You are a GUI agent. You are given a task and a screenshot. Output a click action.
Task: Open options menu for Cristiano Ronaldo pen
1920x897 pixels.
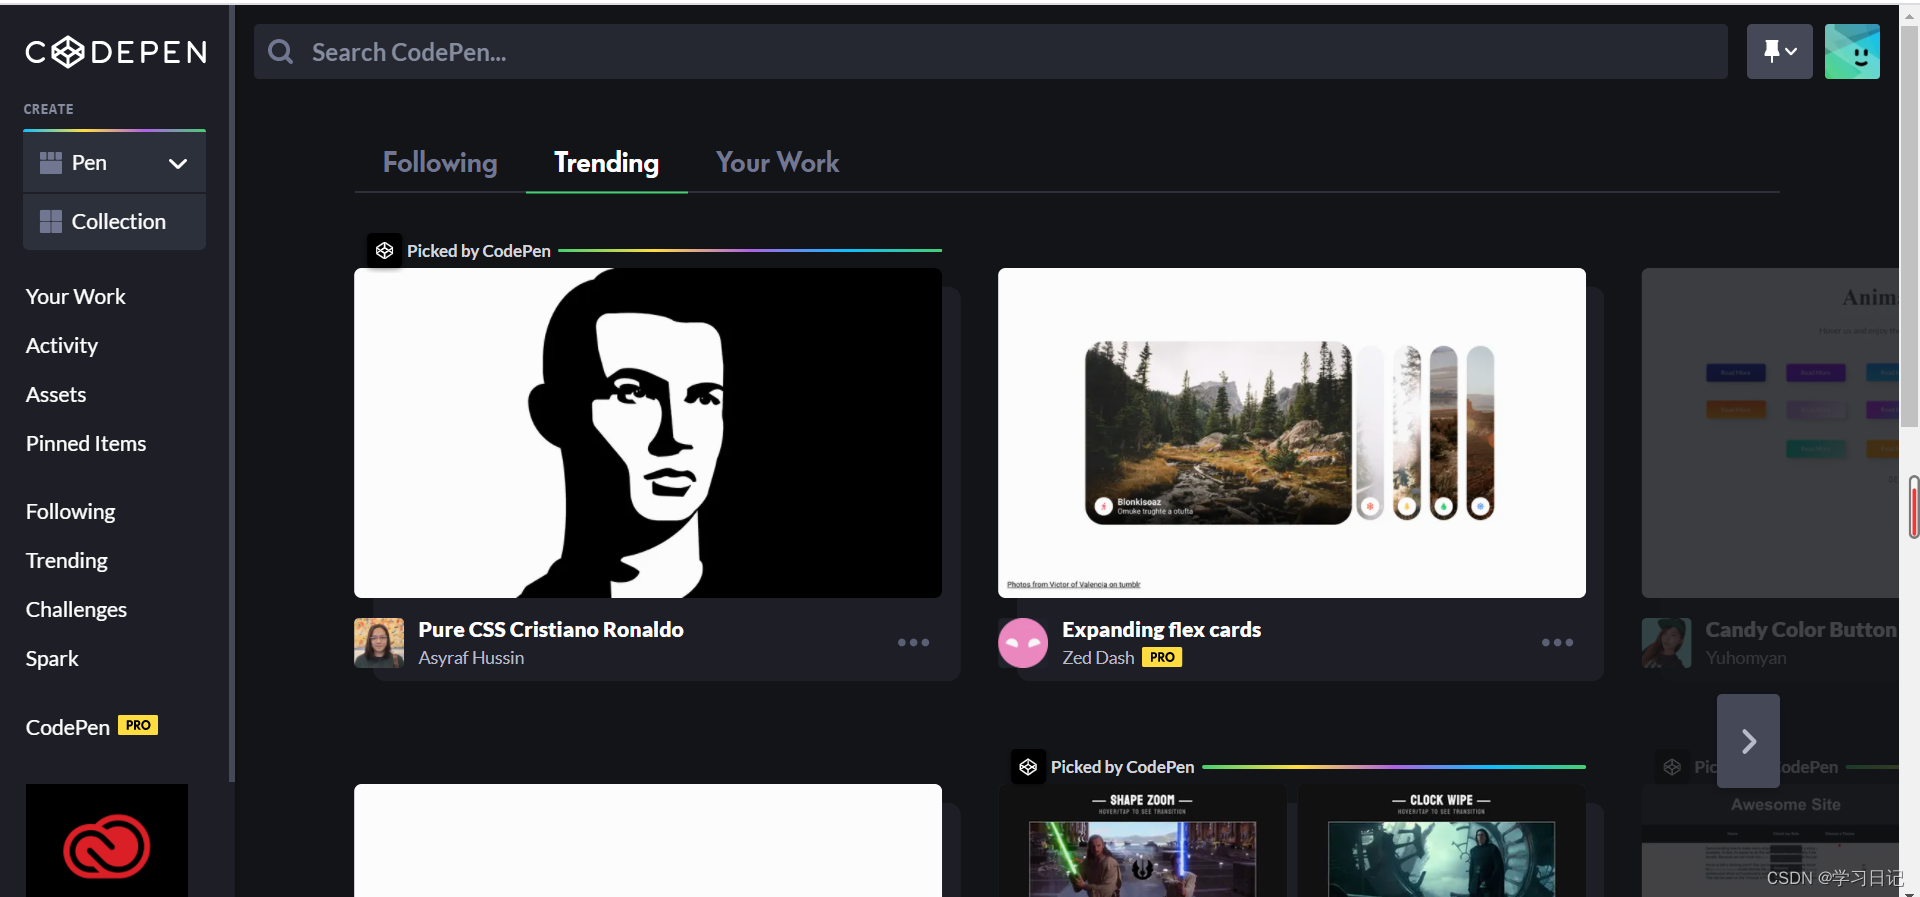click(914, 642)
